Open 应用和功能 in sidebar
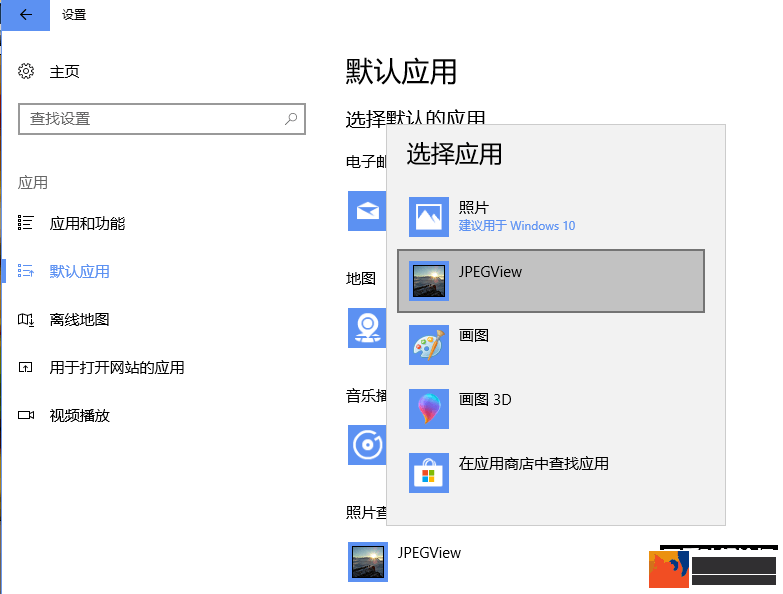Image resolution: width=783 pixels, height=594 pixels. 87,223
